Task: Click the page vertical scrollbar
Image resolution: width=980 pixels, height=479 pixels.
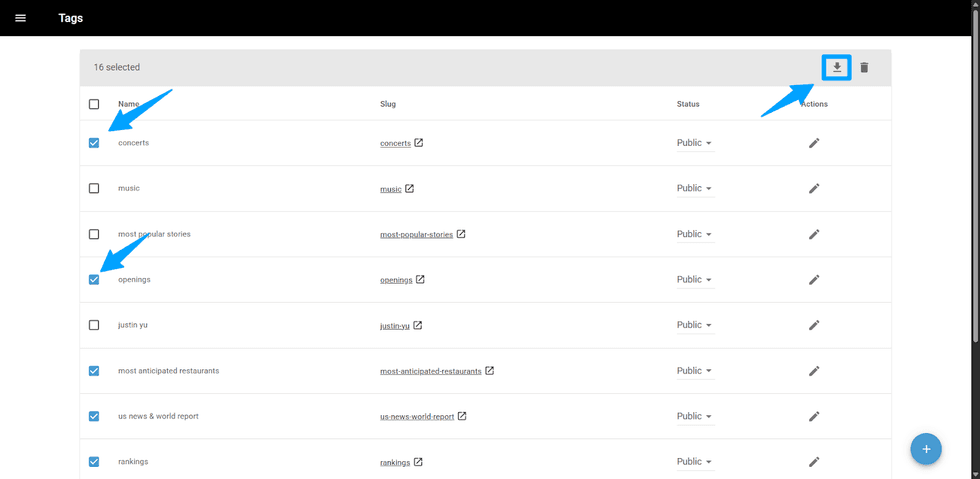Action: (975, 240)
